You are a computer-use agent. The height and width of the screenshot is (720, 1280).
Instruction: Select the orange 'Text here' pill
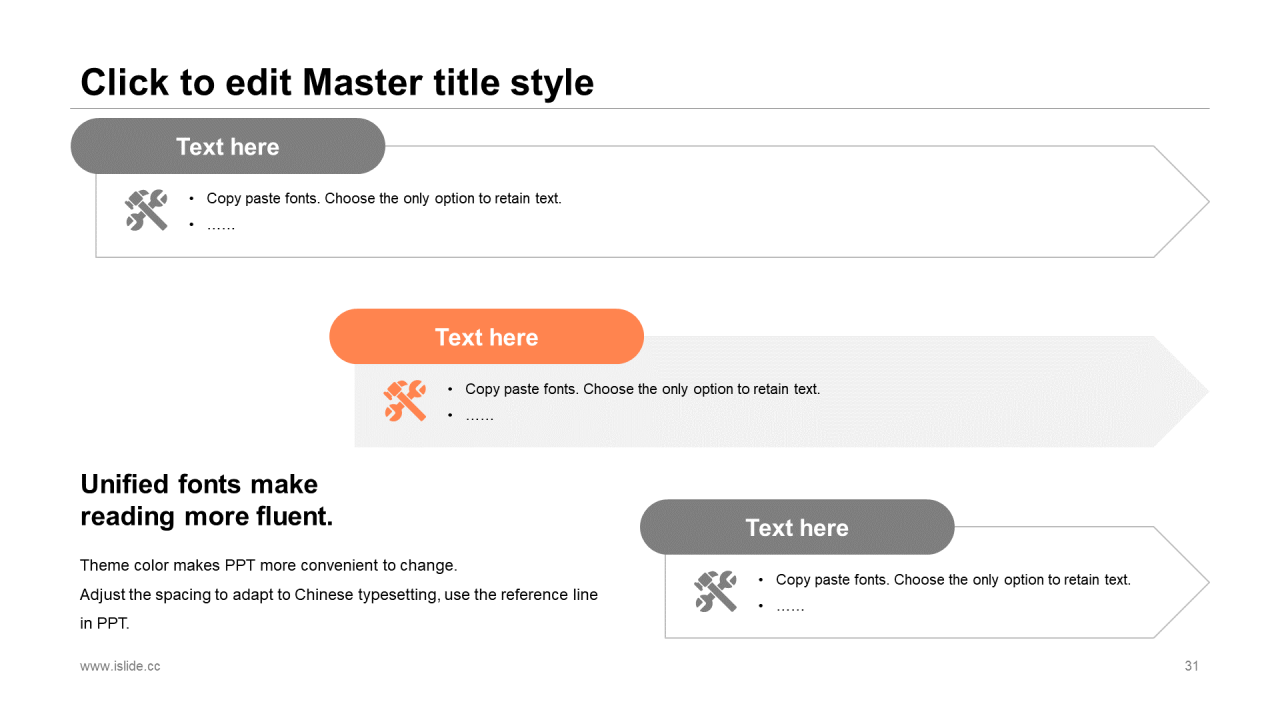pyautogui.click(x=487, y=337)
